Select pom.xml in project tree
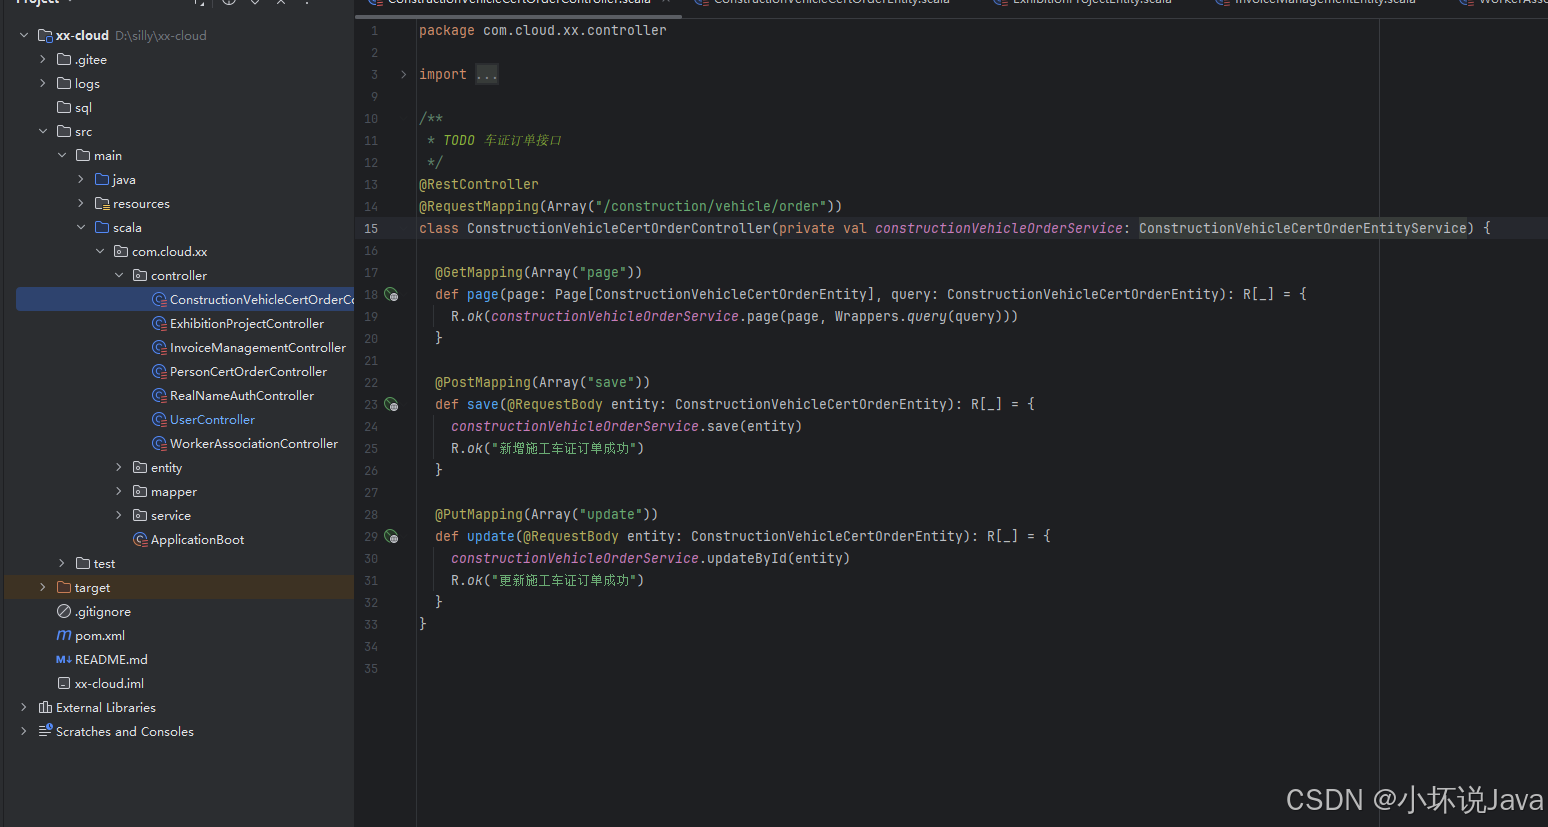 (x=100, y=635)
